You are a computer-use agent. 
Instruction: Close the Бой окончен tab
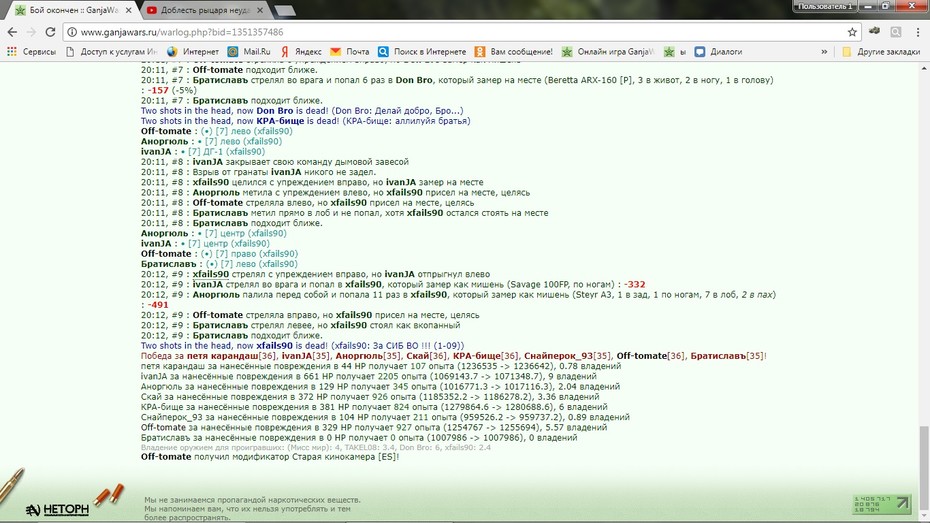(x=129, y=10)
